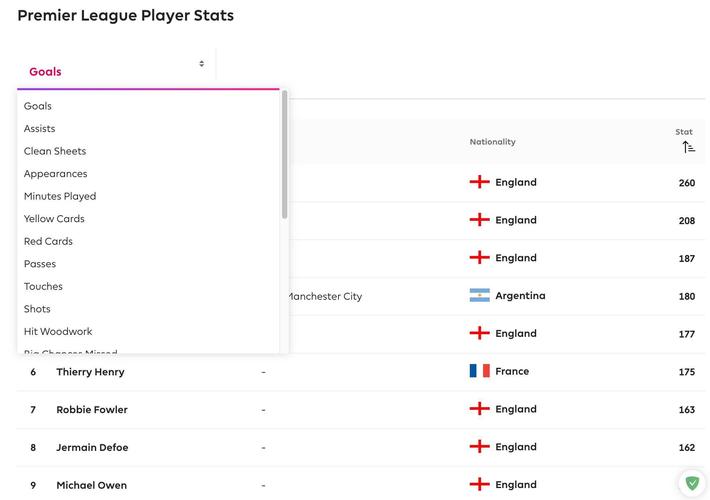710x500 pixels.
Task: Select Assists from the stat list
Action: tap(39, 129)
